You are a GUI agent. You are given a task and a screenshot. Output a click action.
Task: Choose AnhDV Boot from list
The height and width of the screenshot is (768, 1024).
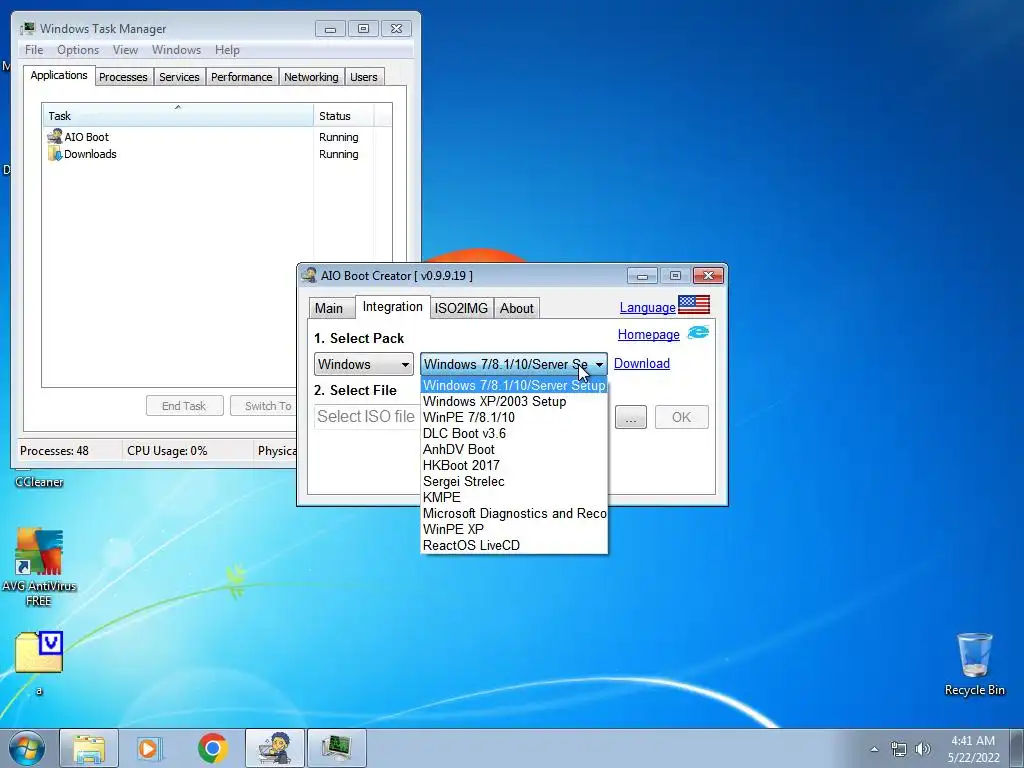click(514, 449)
